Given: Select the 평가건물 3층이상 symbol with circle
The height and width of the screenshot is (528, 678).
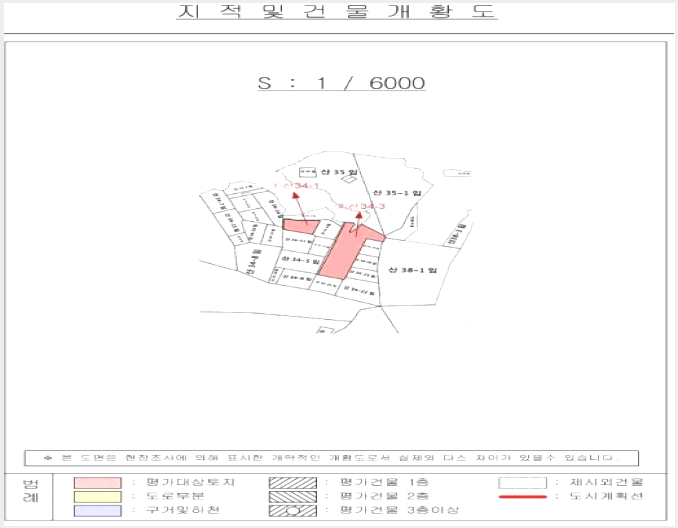Looking at the screenshot, I should pyautogui.click(x=293, y=511).
